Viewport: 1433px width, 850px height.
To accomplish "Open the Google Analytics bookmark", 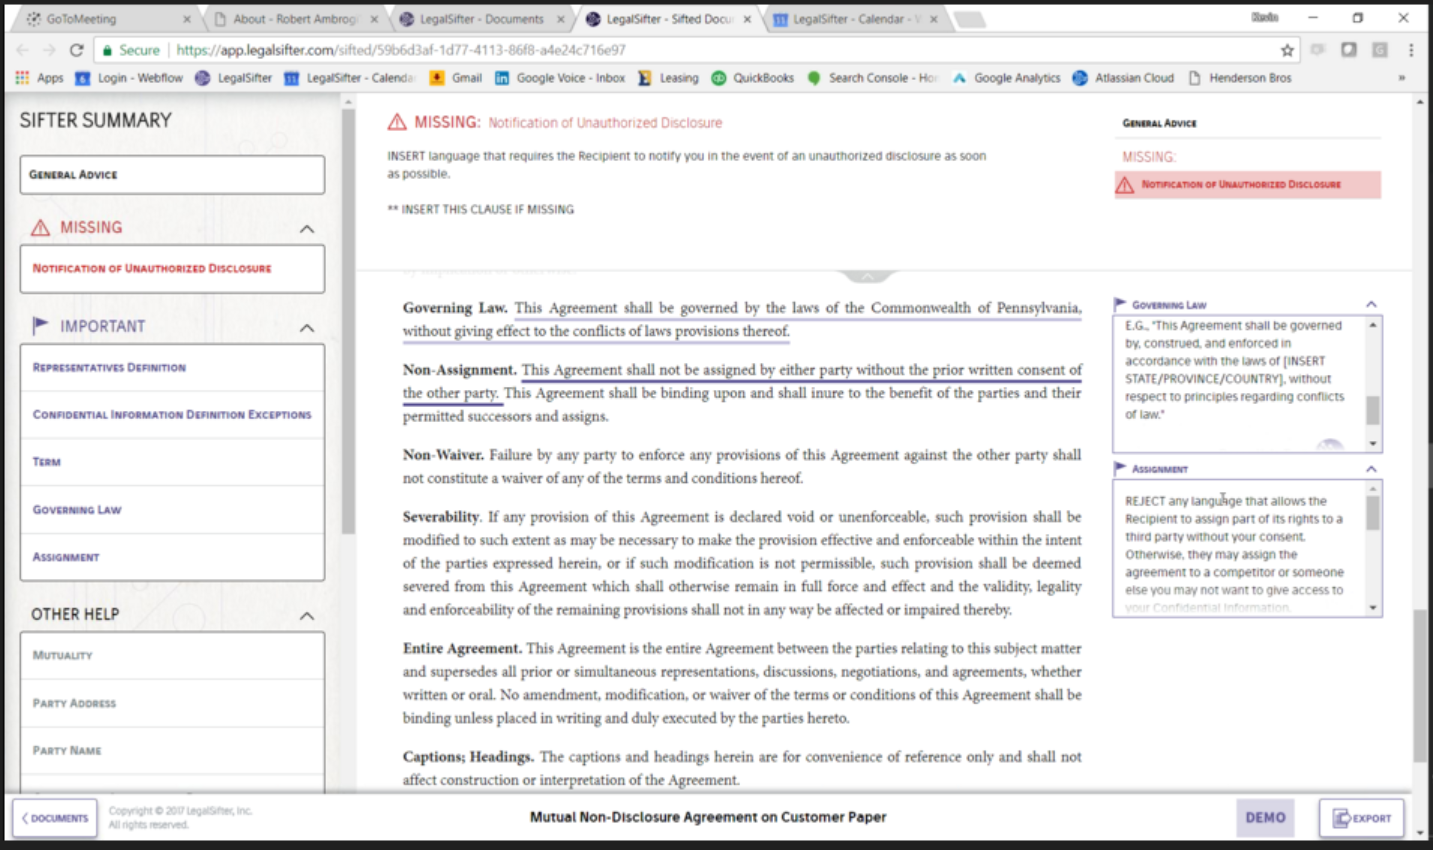I will (1006, 78).
